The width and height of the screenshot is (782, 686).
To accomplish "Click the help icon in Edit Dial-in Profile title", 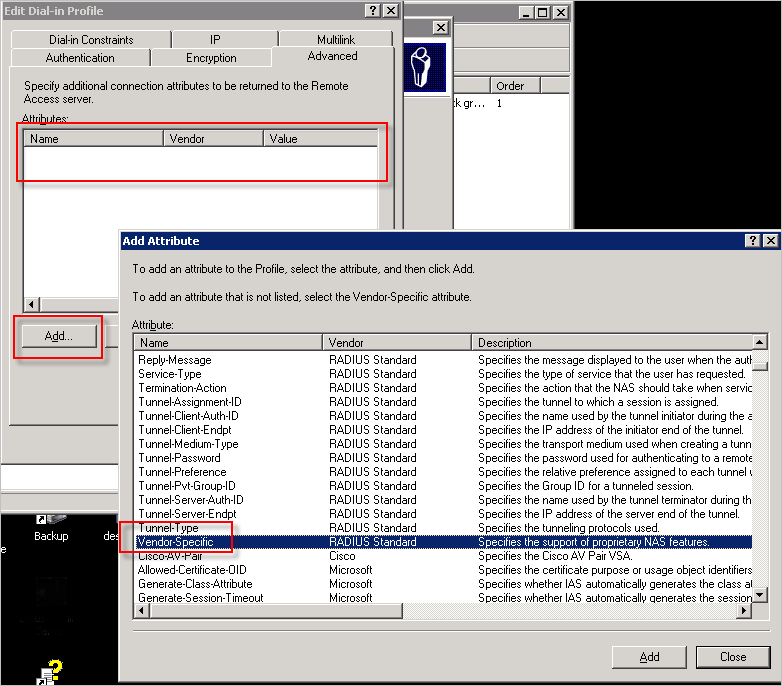I will pyautogui.click(x=372, y=11).
